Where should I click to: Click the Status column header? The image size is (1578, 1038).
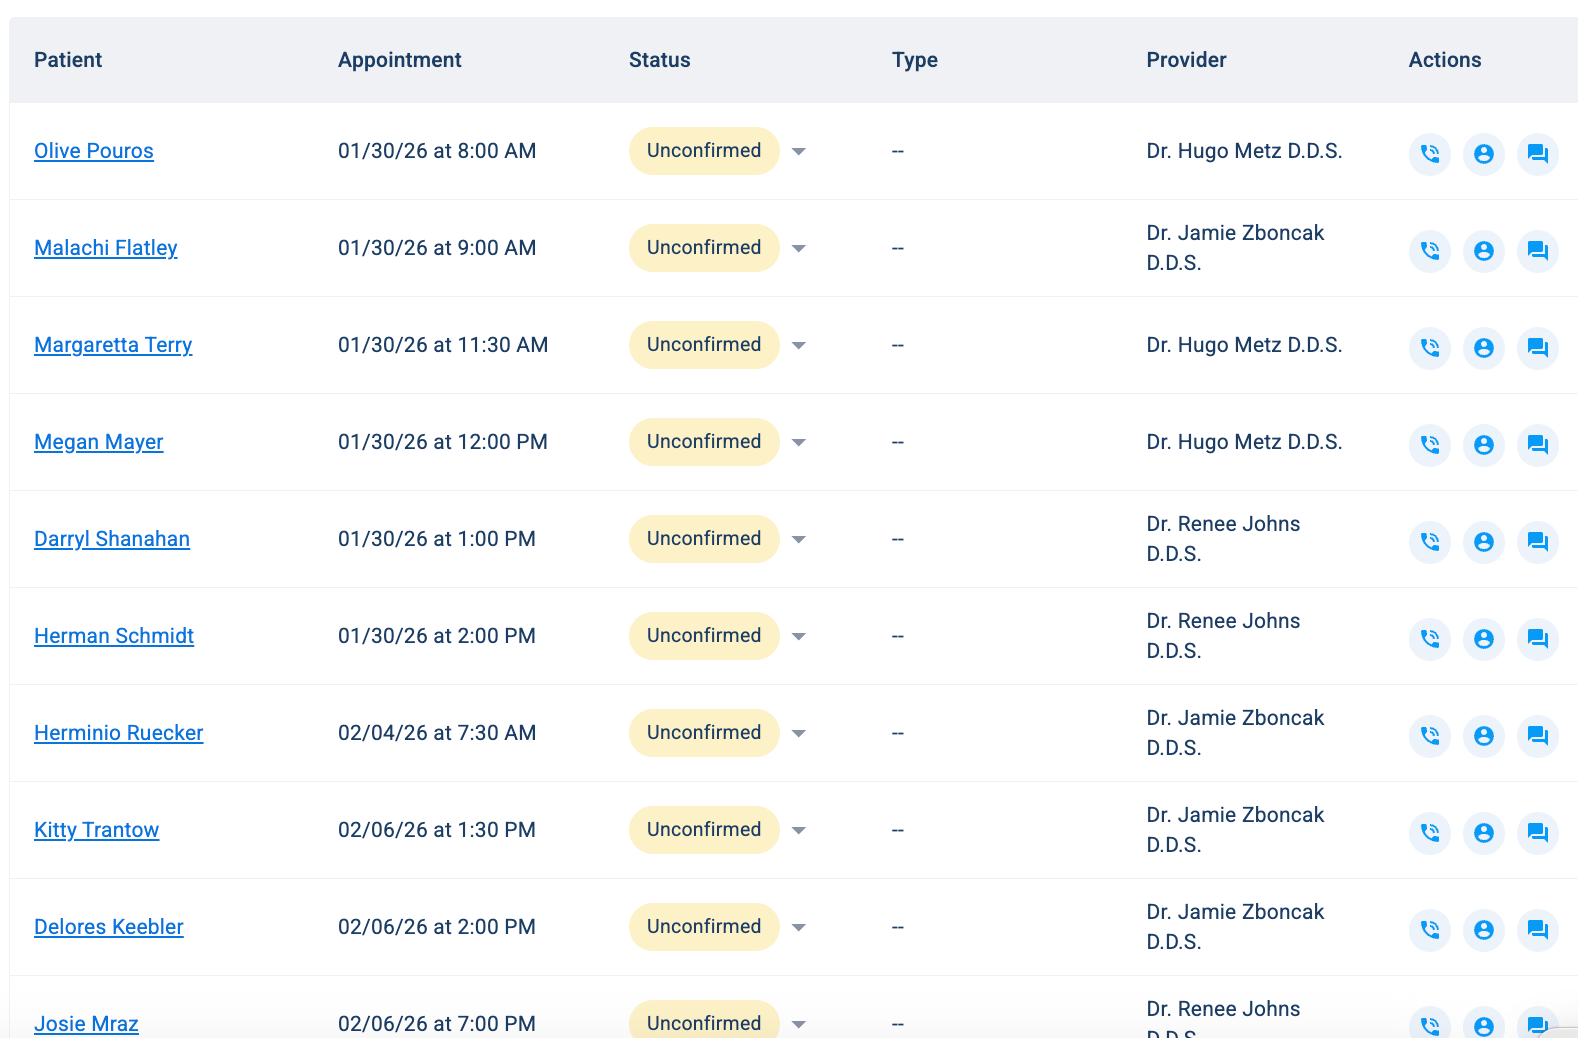[660, 60]
